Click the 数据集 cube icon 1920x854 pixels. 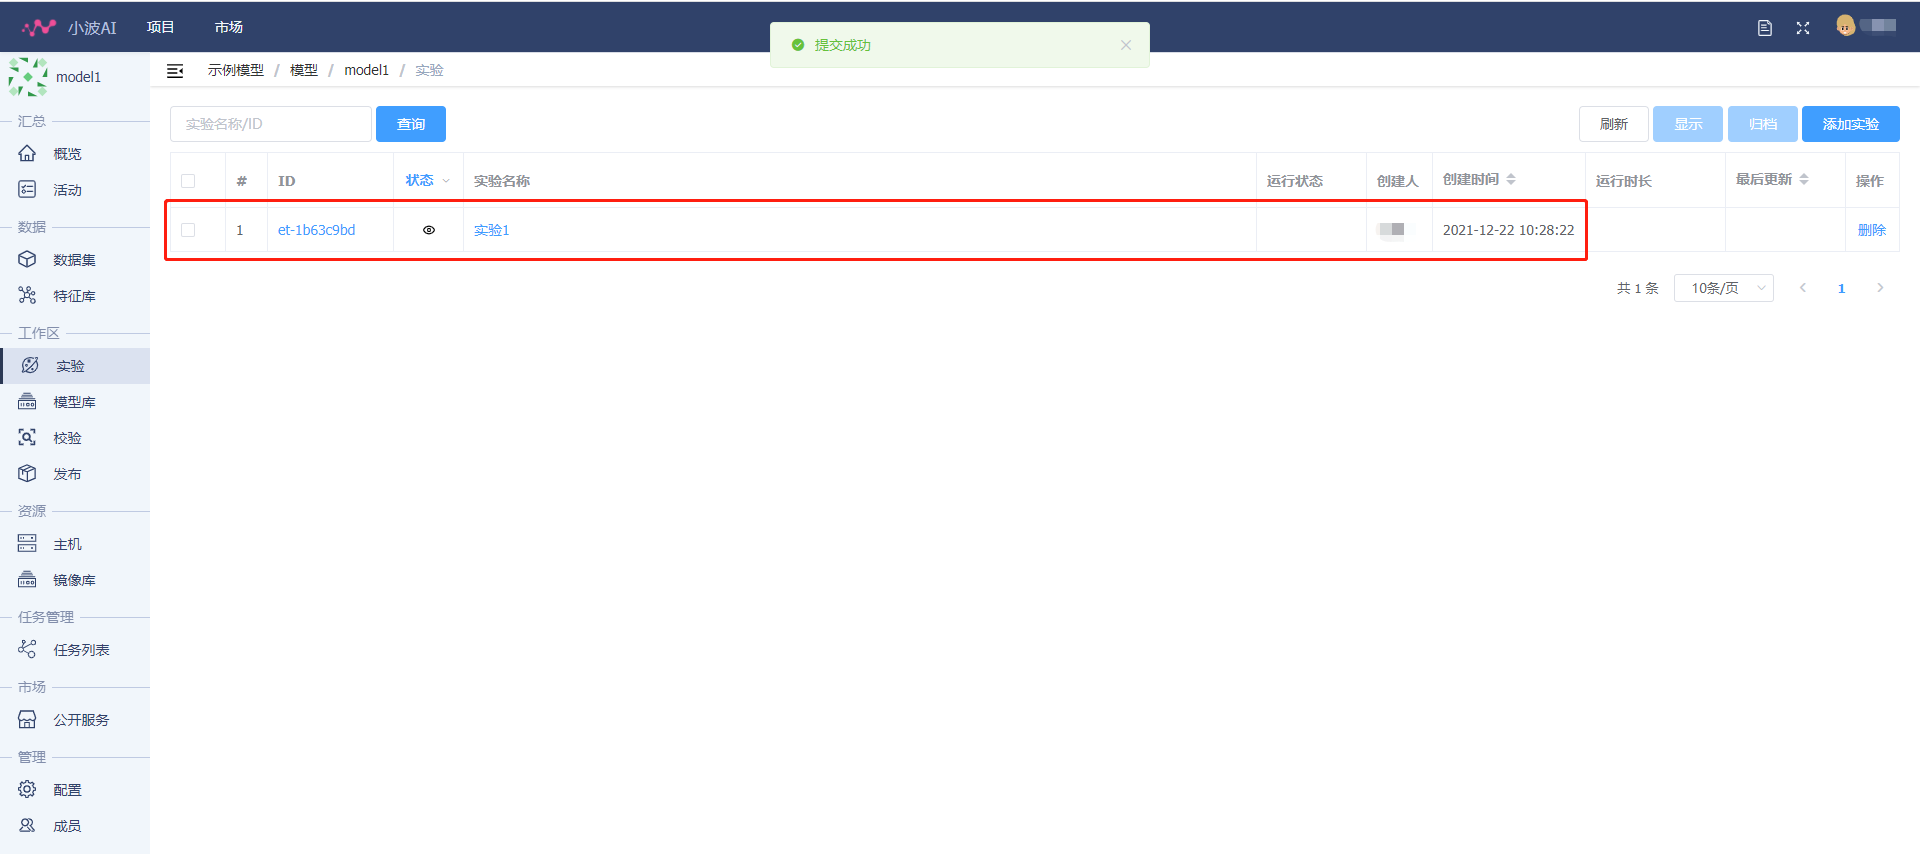point(27,260)
